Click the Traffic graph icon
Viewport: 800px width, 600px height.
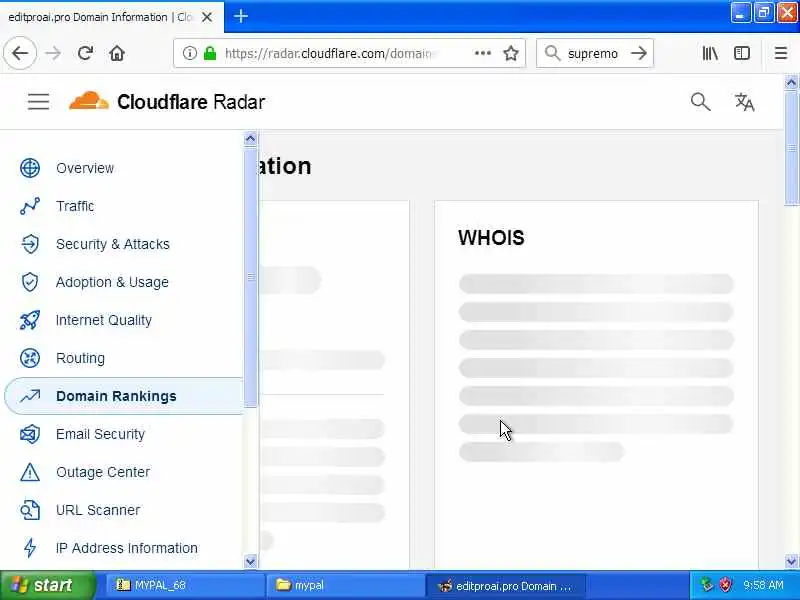pyautogui.click(x=30, y=206)
